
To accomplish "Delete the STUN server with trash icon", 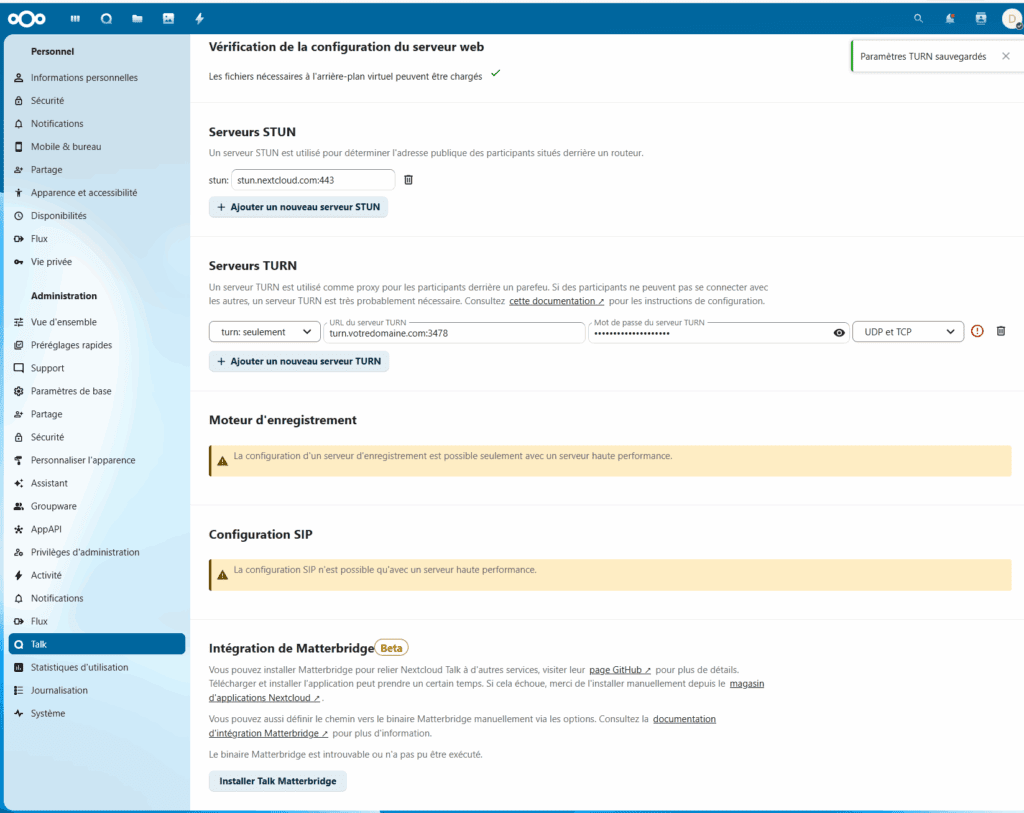I will [x=408, y=180].
